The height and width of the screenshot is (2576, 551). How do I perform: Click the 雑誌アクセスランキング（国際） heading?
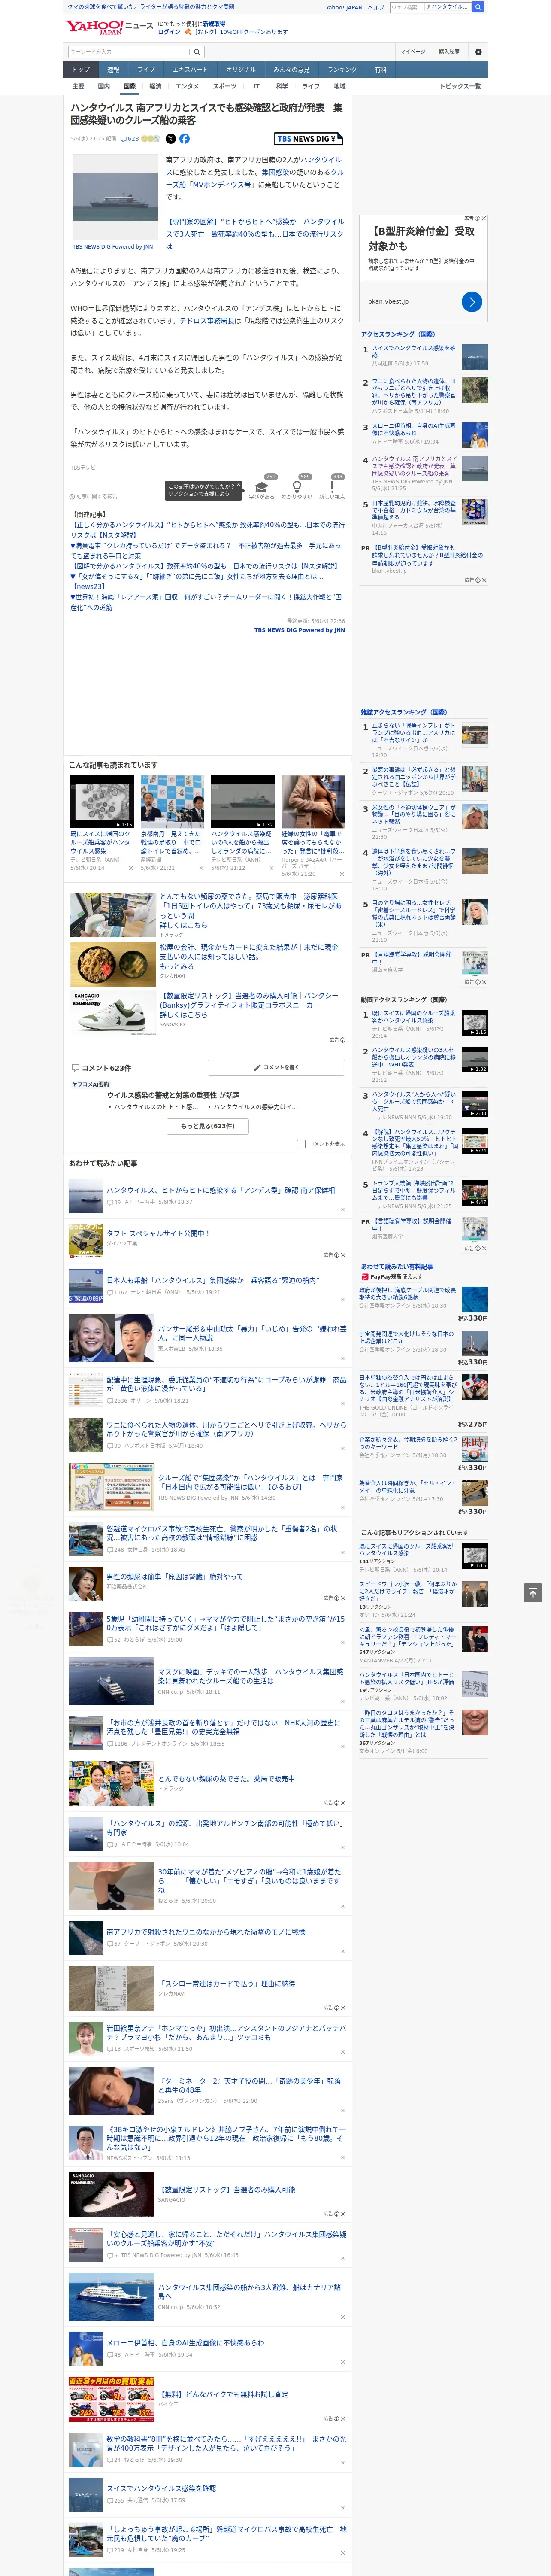[404, 712]
